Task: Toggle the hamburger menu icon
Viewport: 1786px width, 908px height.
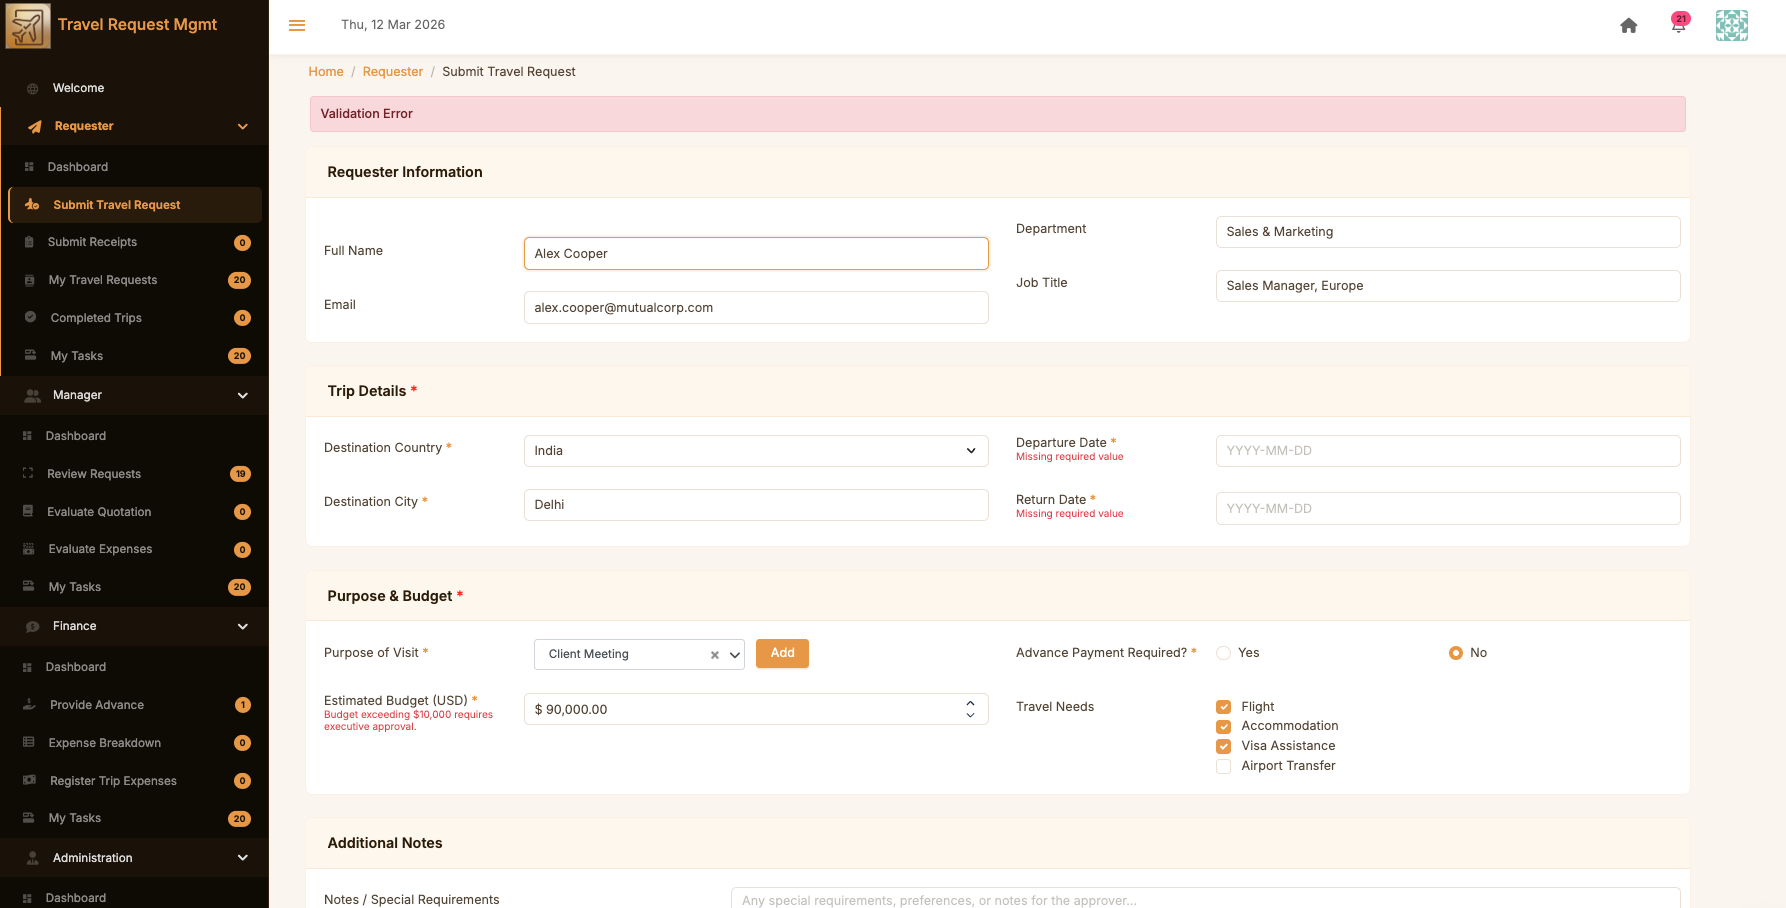Action: point(297,25)
